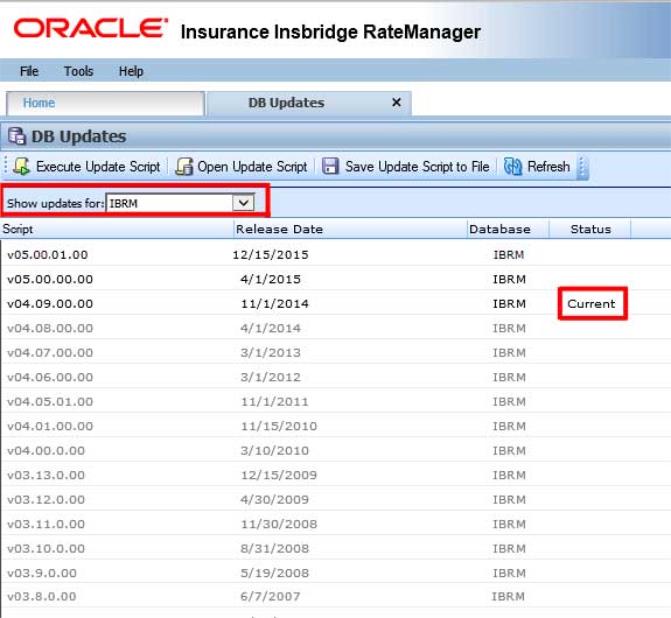The image size is (671, 618).
Task: Select script v03.8.0.00
Action: (42, 596)
